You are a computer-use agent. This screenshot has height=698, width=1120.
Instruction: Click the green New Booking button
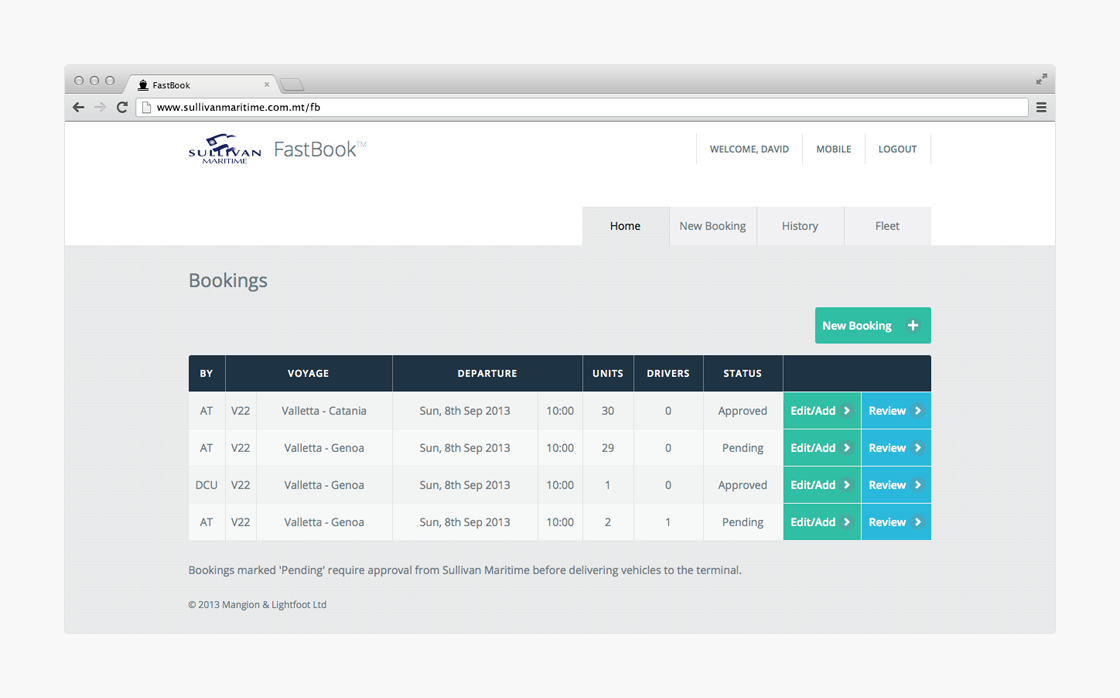(873, 325)
